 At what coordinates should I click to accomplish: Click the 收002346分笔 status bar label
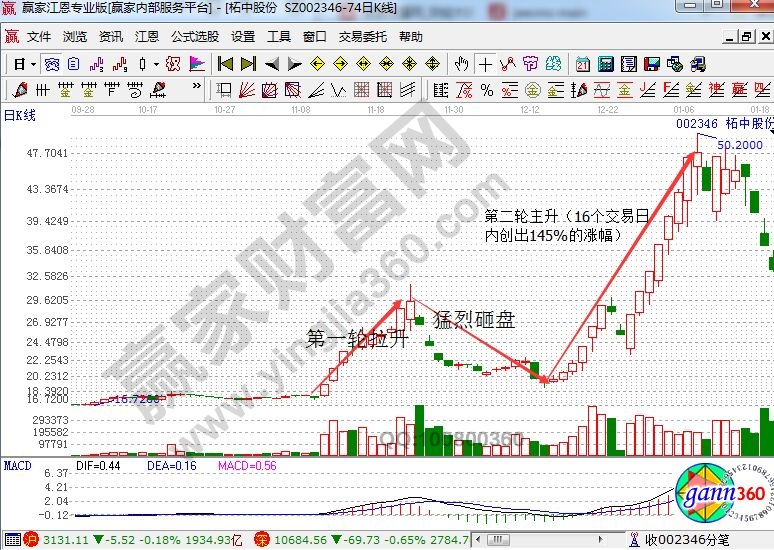click(687, 540)
